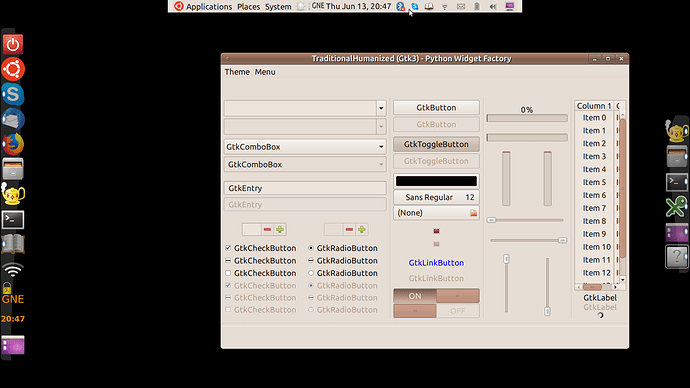Click the battery indicator in top panel
The image size is (690, 388).
[x=477, y=6]
